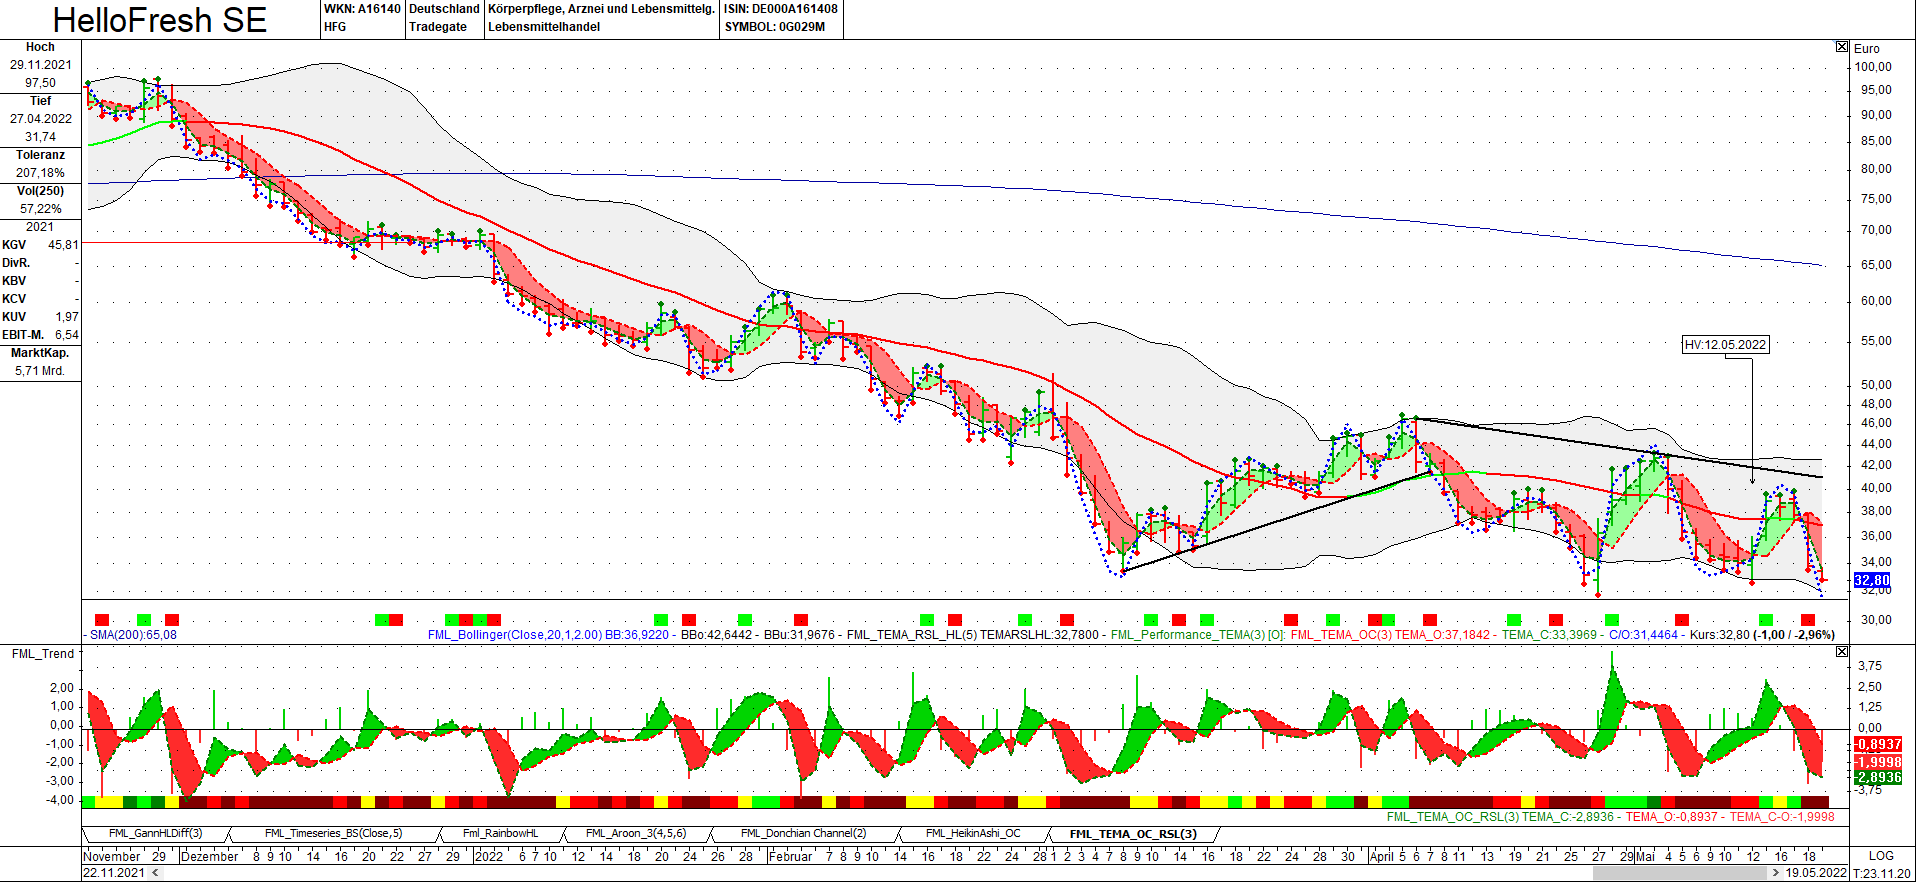The image size is (1916, 882).
Task: Click the KGV value 45,81
Action: click(x=63, y=245)
